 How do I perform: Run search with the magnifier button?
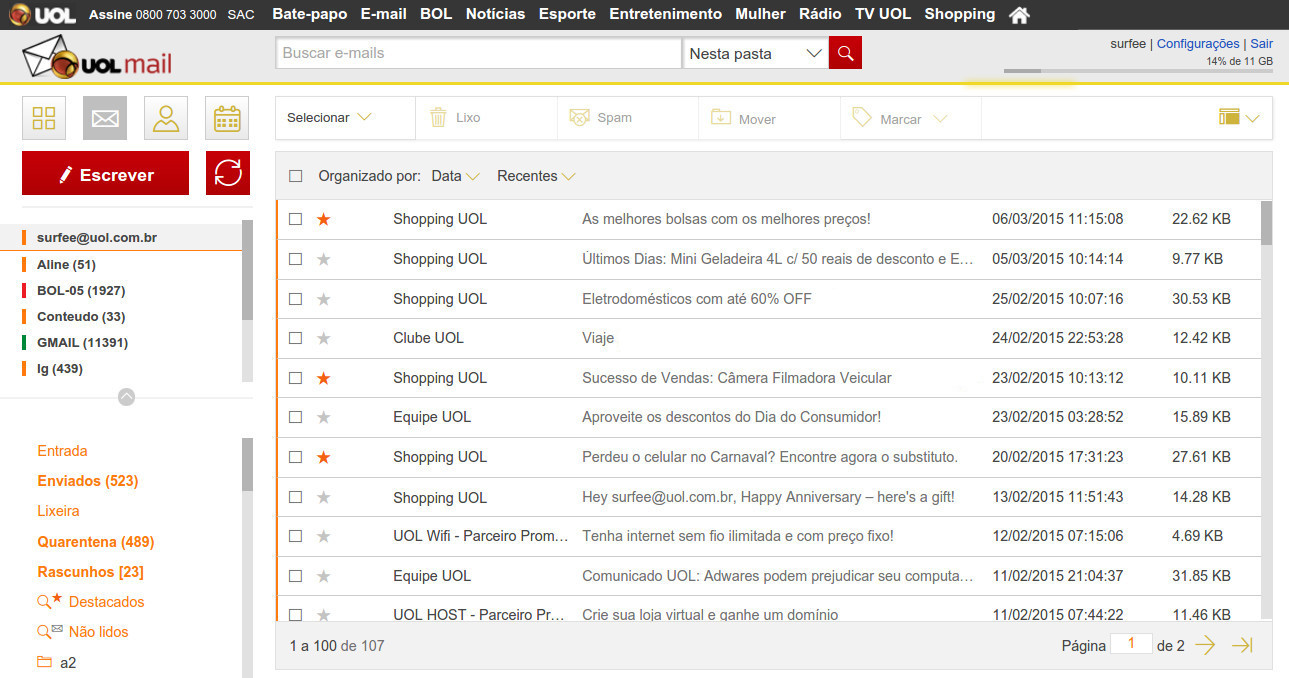845,53
